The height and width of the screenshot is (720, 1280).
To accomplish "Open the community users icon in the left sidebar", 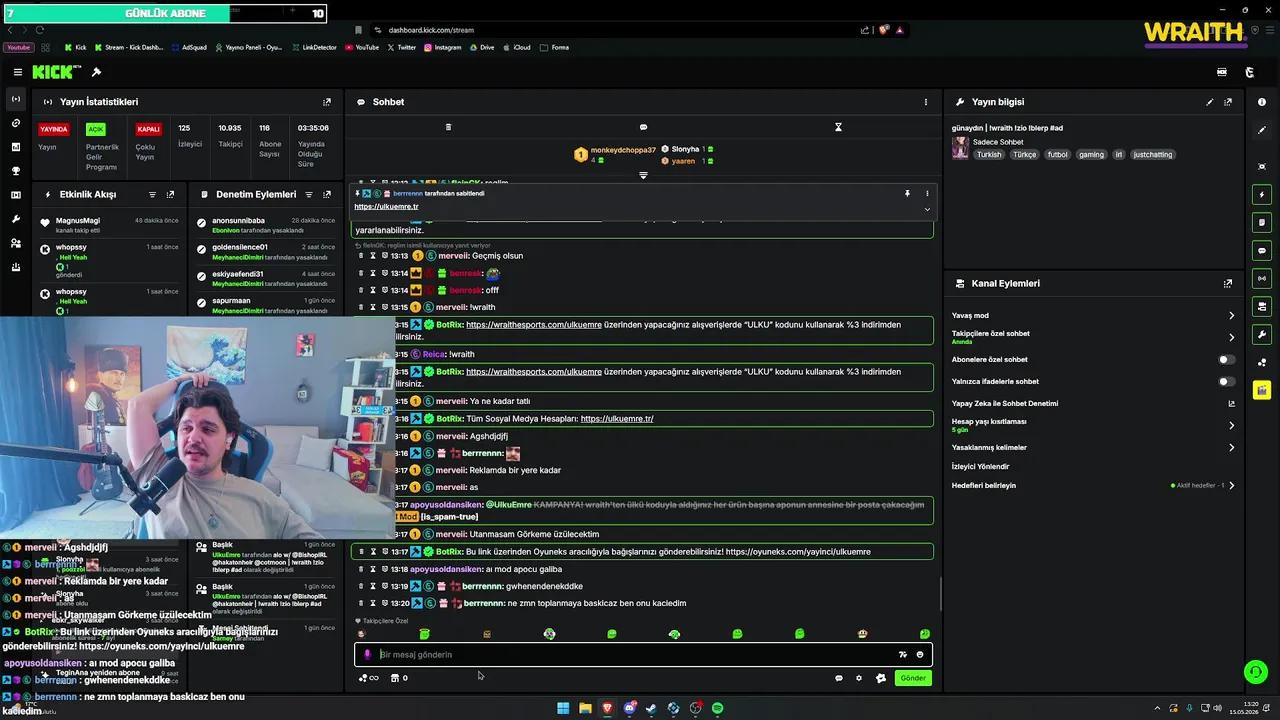I will 15,243.
